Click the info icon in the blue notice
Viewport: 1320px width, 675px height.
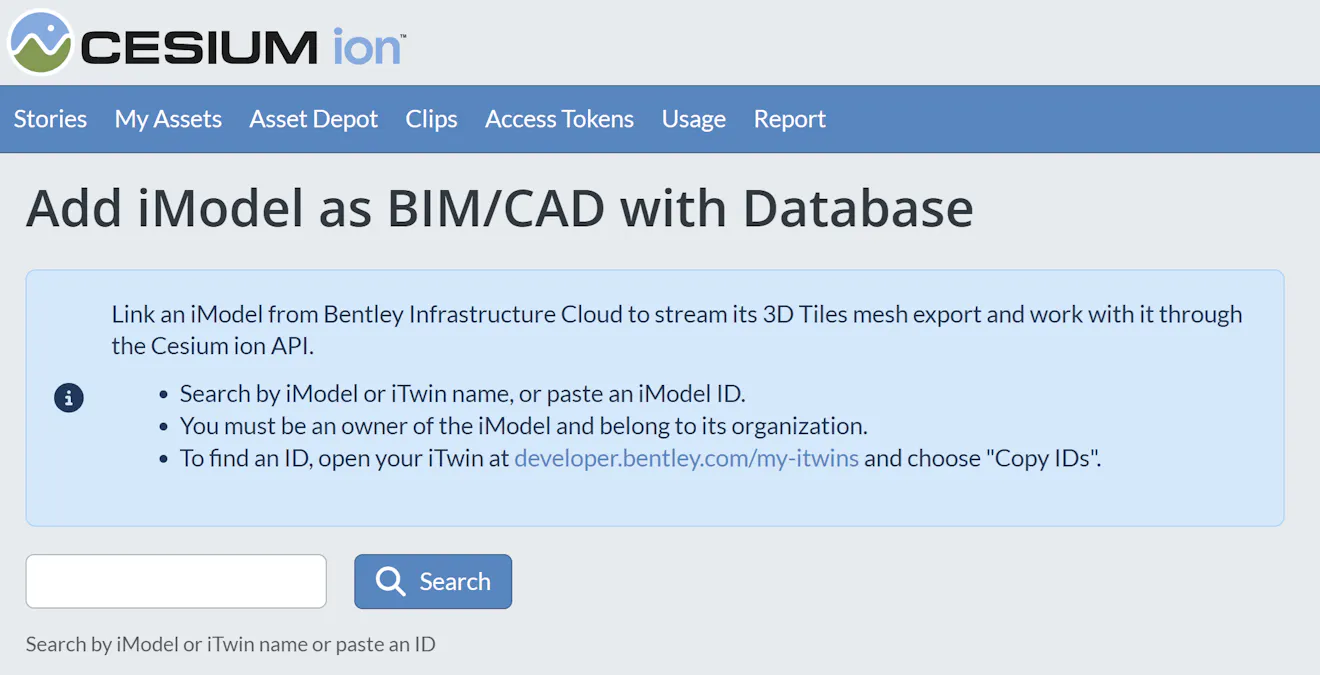69,398
